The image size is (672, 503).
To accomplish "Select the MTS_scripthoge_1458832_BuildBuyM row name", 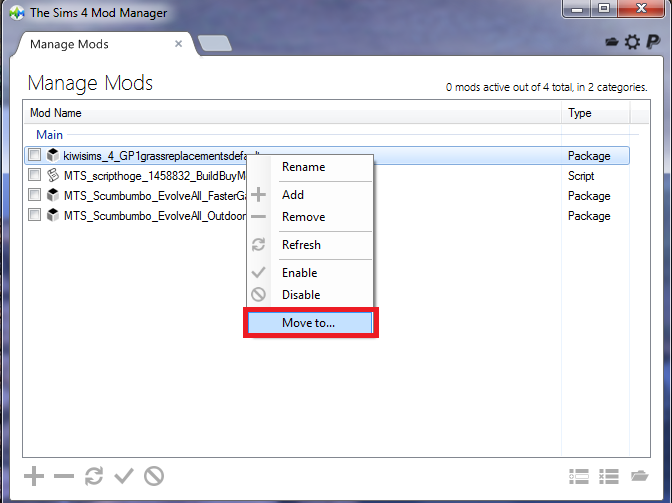I will [155, 176].
